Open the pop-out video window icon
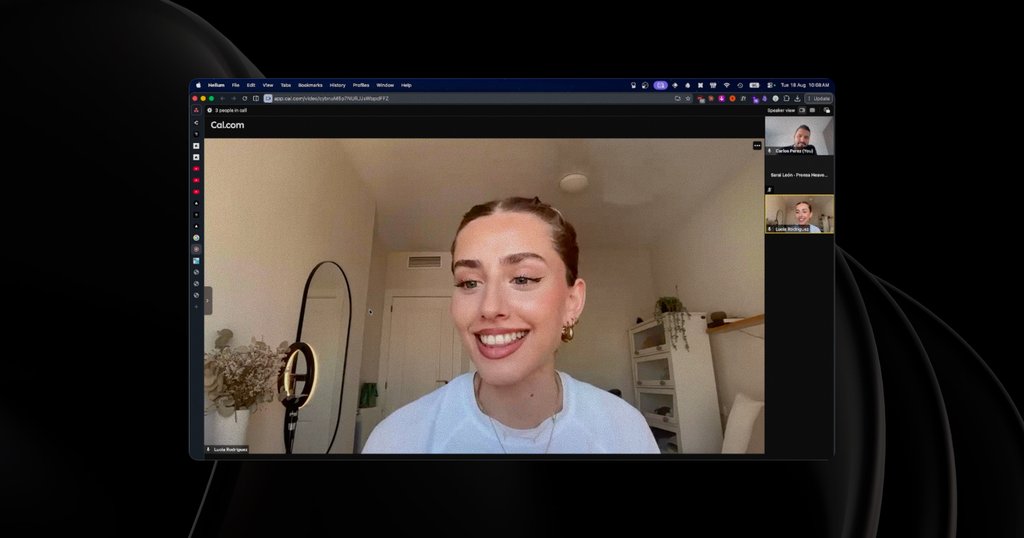This screenshot has height=538, width=1024. pos(827,110)
